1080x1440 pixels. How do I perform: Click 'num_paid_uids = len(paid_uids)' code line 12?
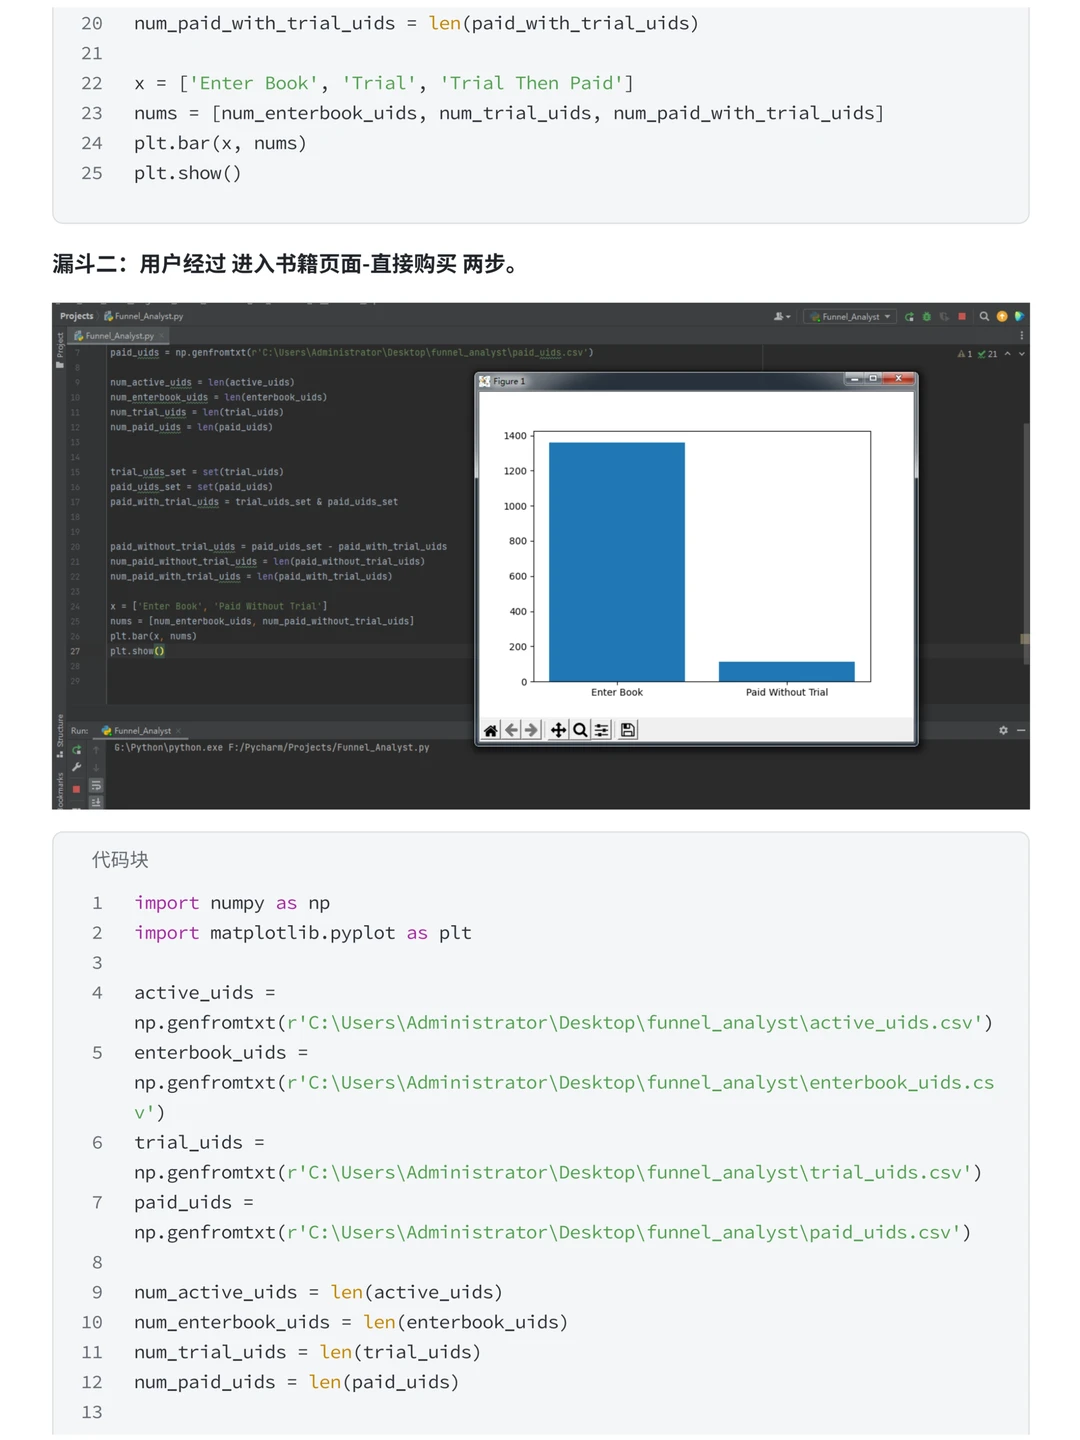[x=297, y=1382]
